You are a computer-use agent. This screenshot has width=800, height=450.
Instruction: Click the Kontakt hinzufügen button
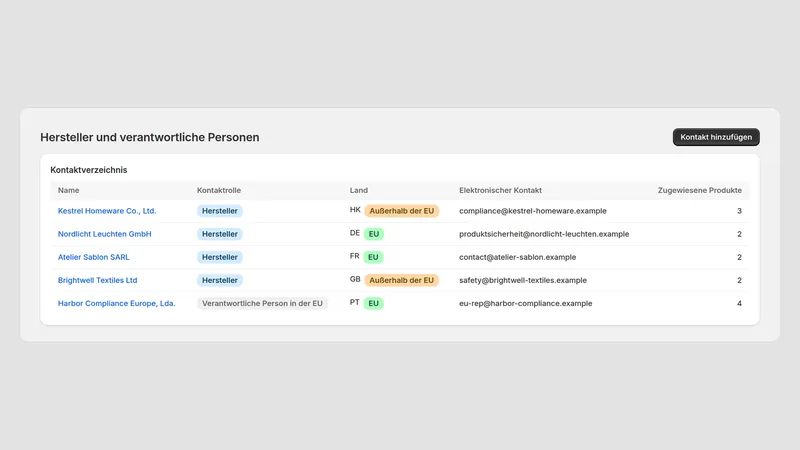point(716,137)
